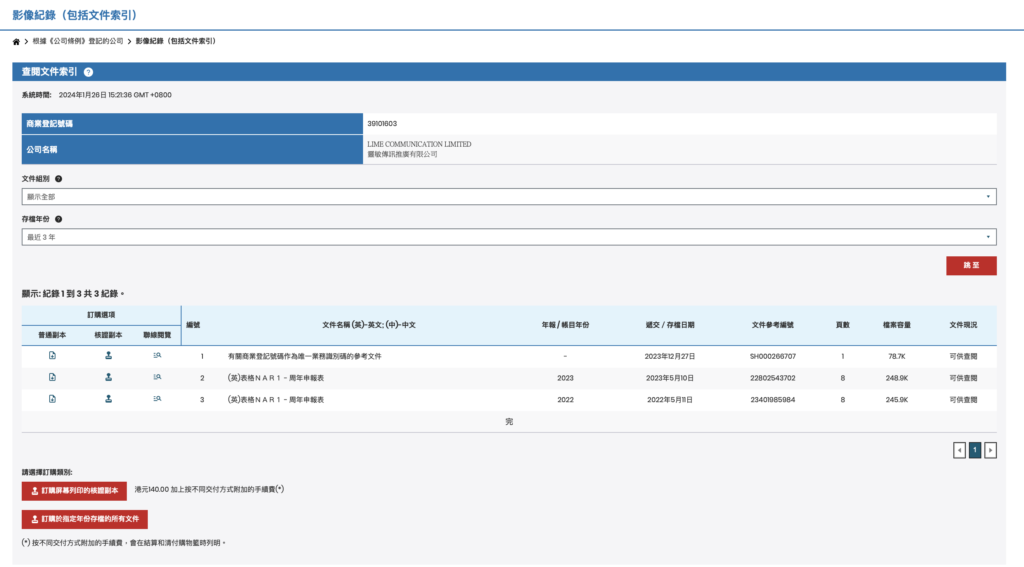1024x567 pixels.
Task: Open the 文件組別 dropdown showing 顯示全部
Action: pyautogui.click(x=509, y=197)
